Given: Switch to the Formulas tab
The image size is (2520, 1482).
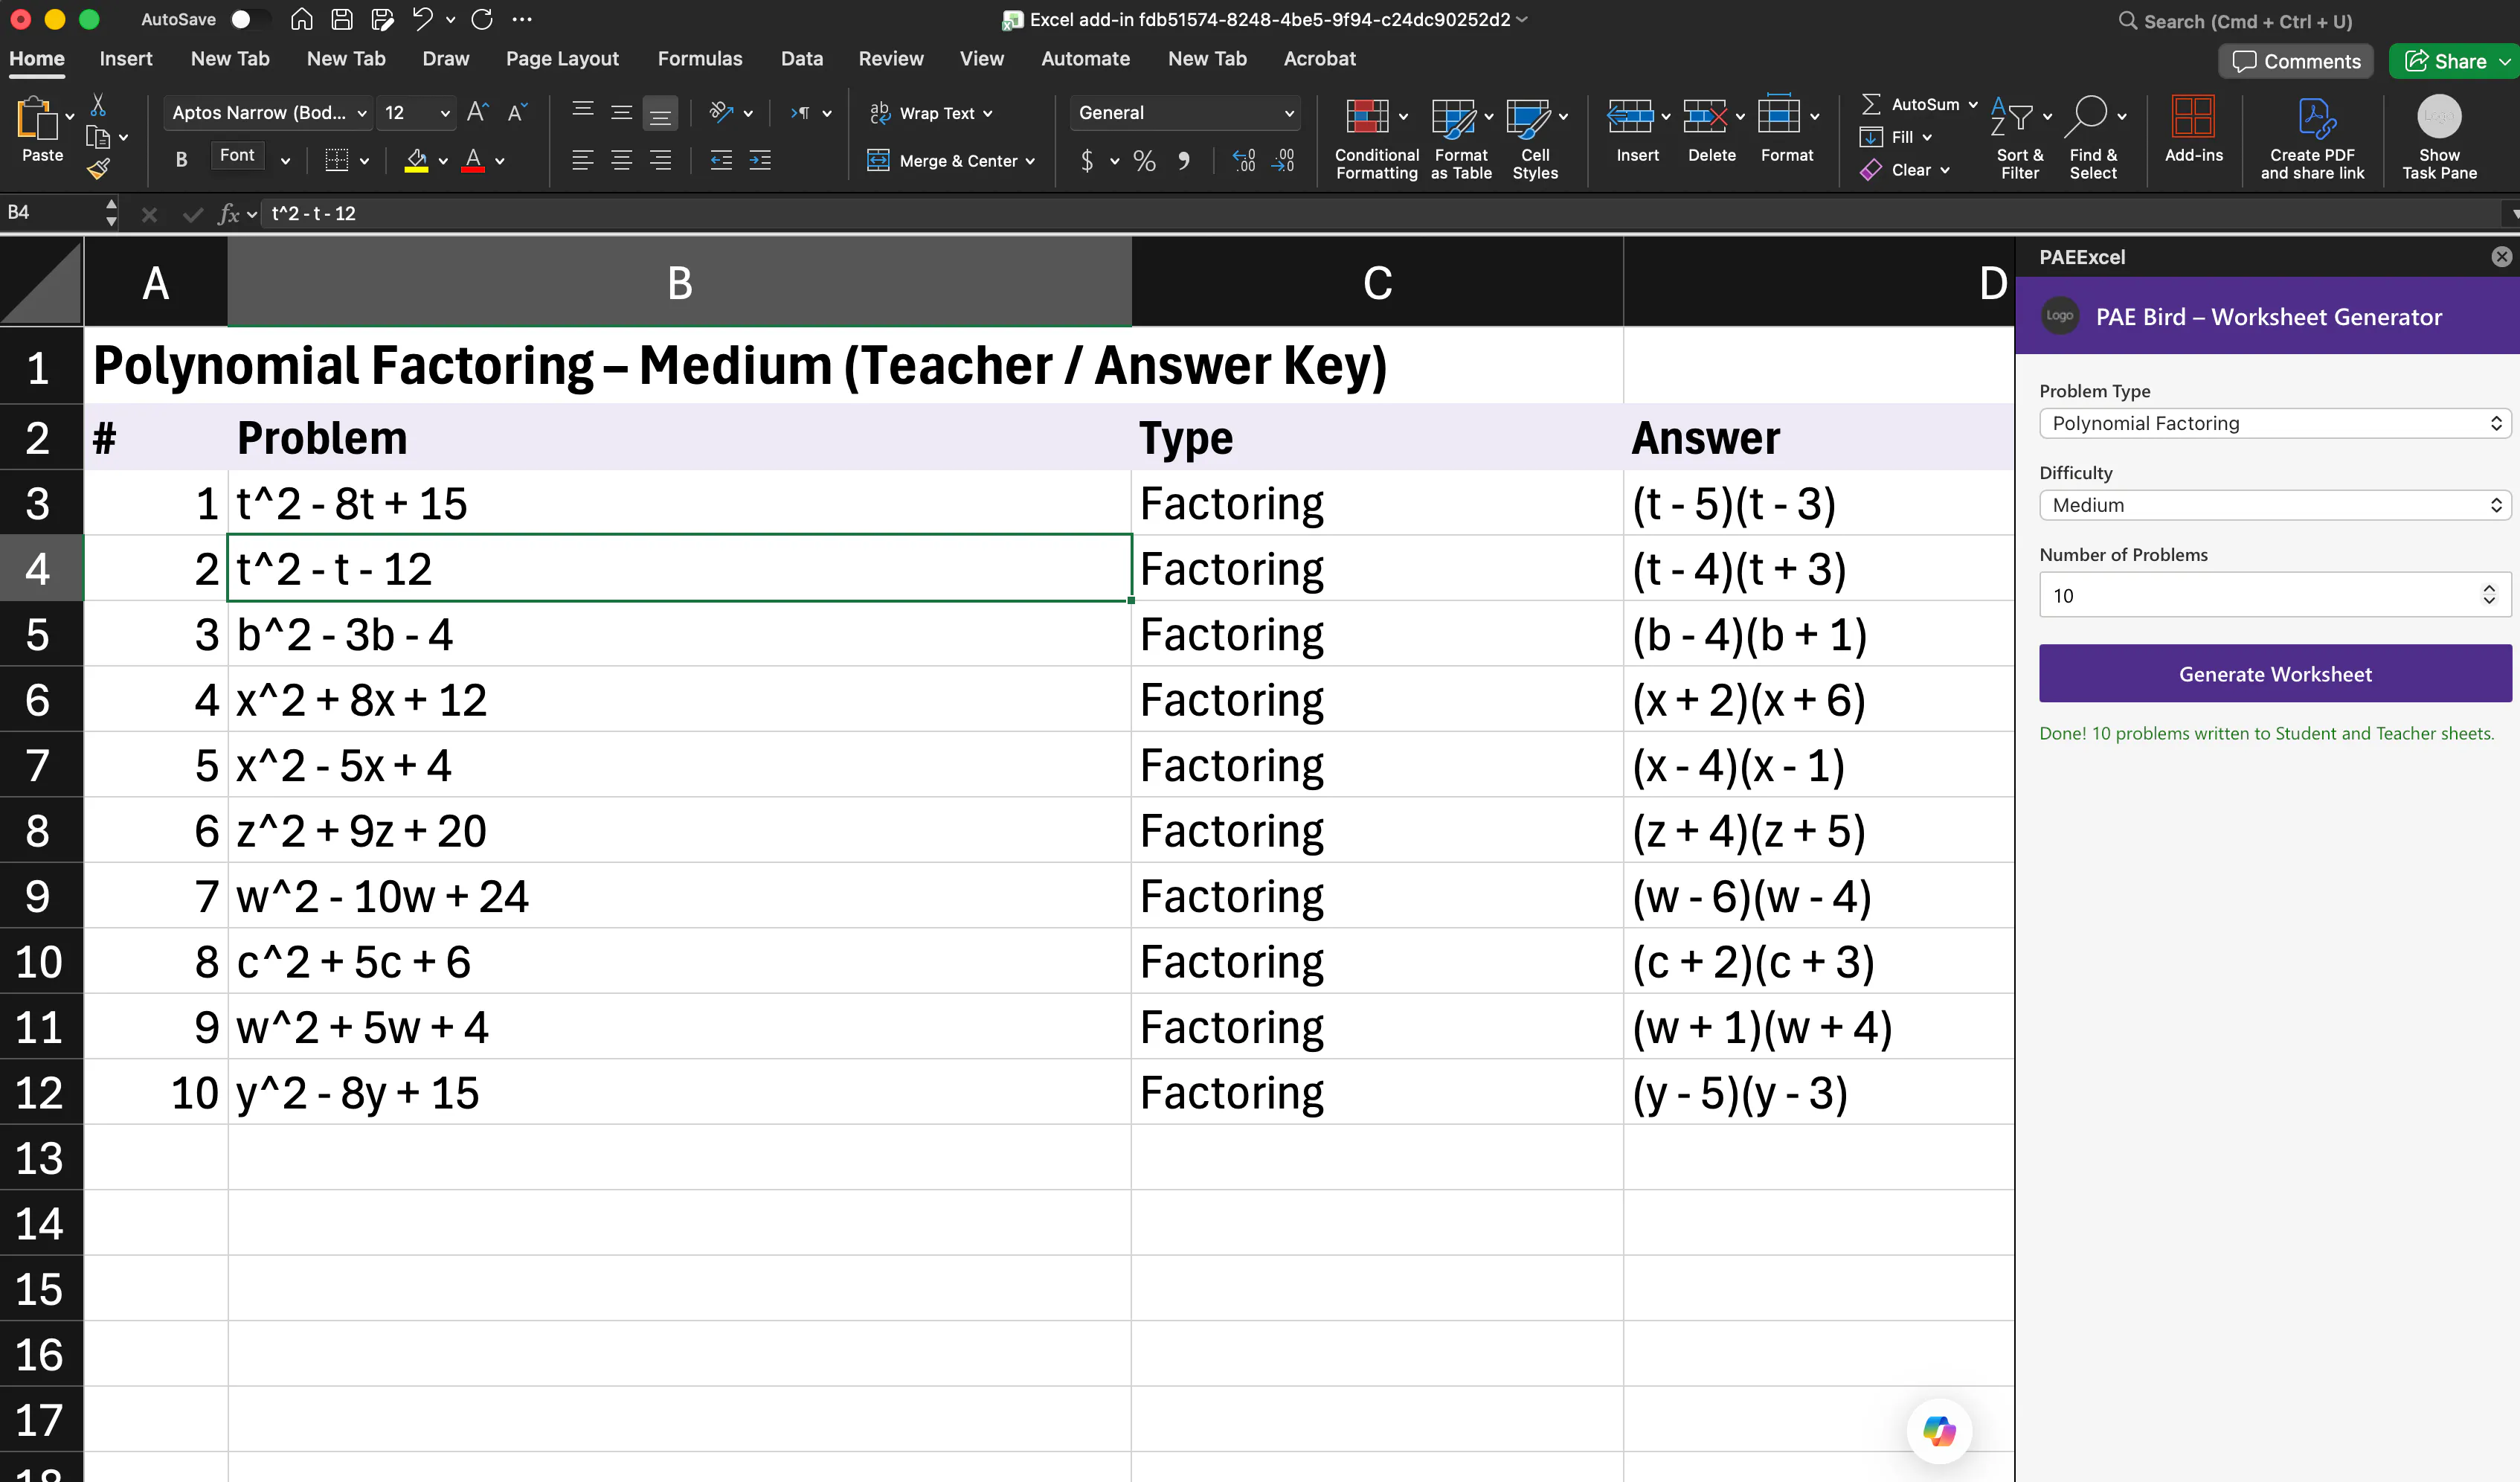Looking at the screenshot, I should 700,59.
